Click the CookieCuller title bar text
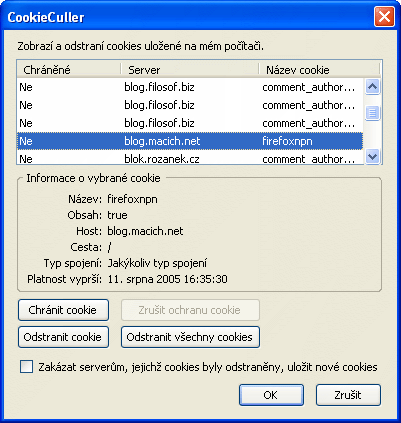Viewport: 401px width, 423px height. [46, 17]
